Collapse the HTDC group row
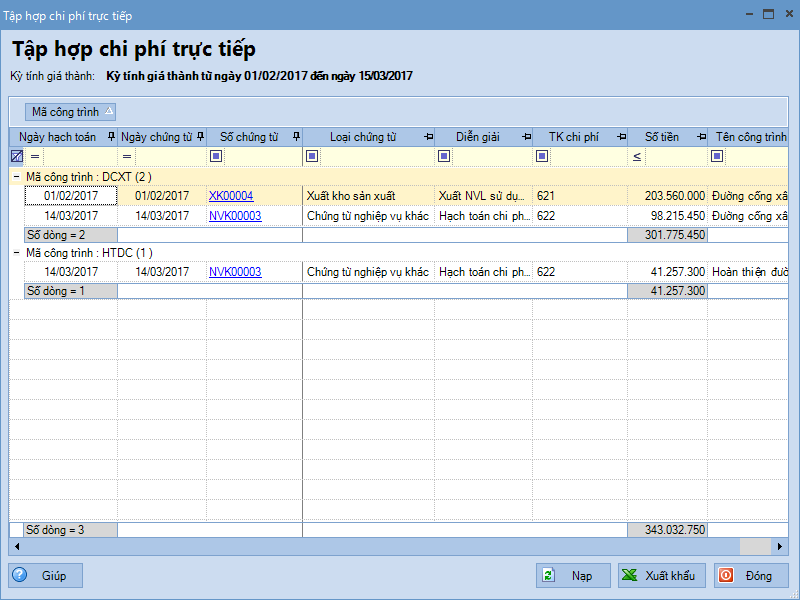 point(16,253)
